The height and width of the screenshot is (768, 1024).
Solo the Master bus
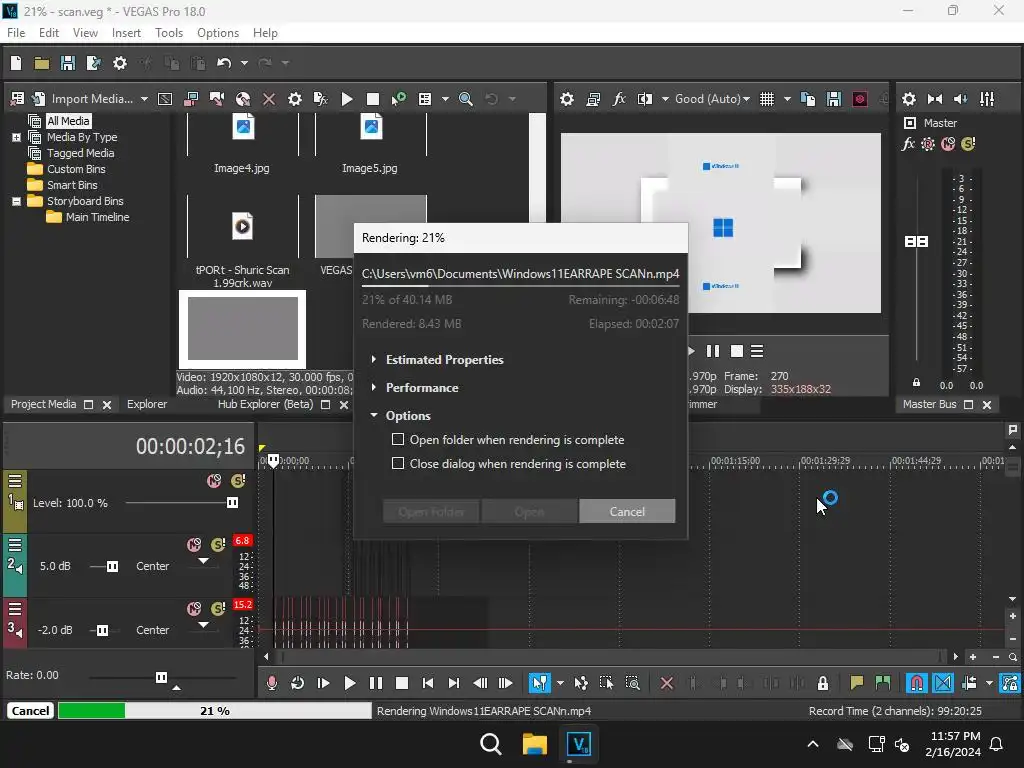(x=968, y=144)
